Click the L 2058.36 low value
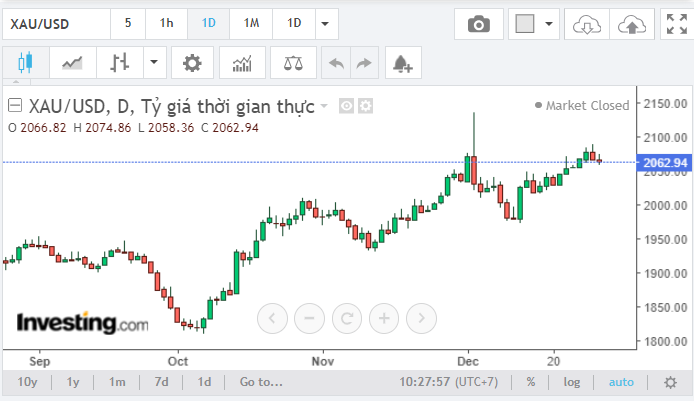This screenshot has height=403, width=694. [166, 128]
